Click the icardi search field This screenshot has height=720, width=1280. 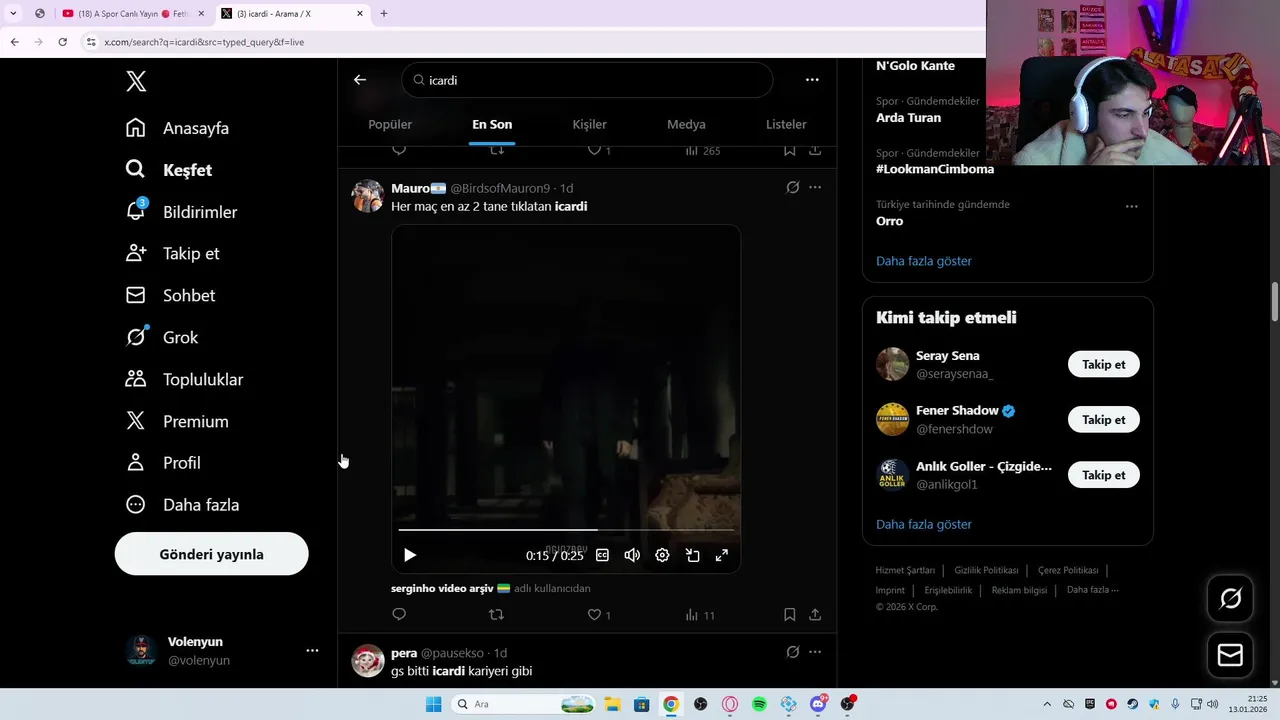pyautogui.click(x=587, y=80)
